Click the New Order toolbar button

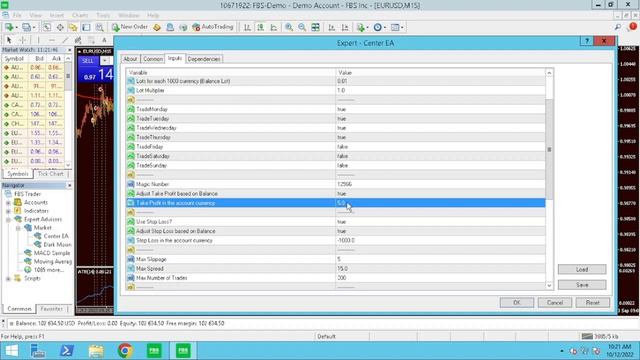tap(129, 27)
